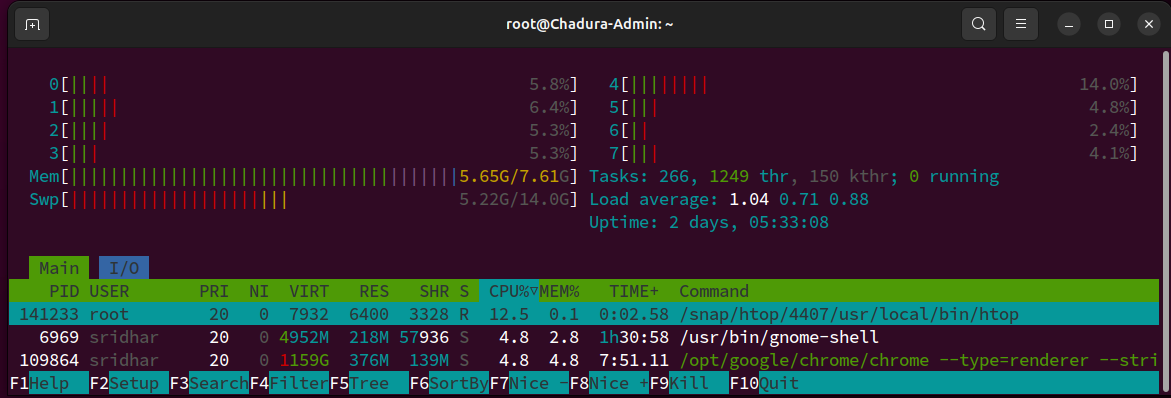Sort by NI column header
1171x398 pixels.
tap(259, 291)
